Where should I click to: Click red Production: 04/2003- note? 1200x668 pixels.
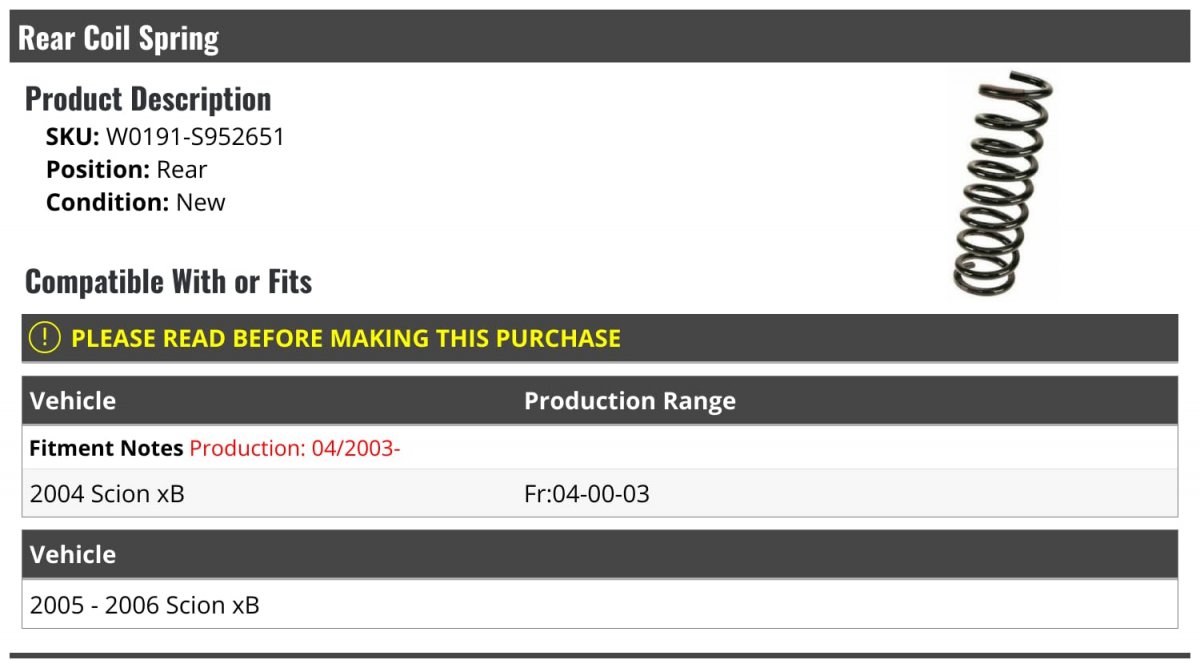tap(295, 448)
